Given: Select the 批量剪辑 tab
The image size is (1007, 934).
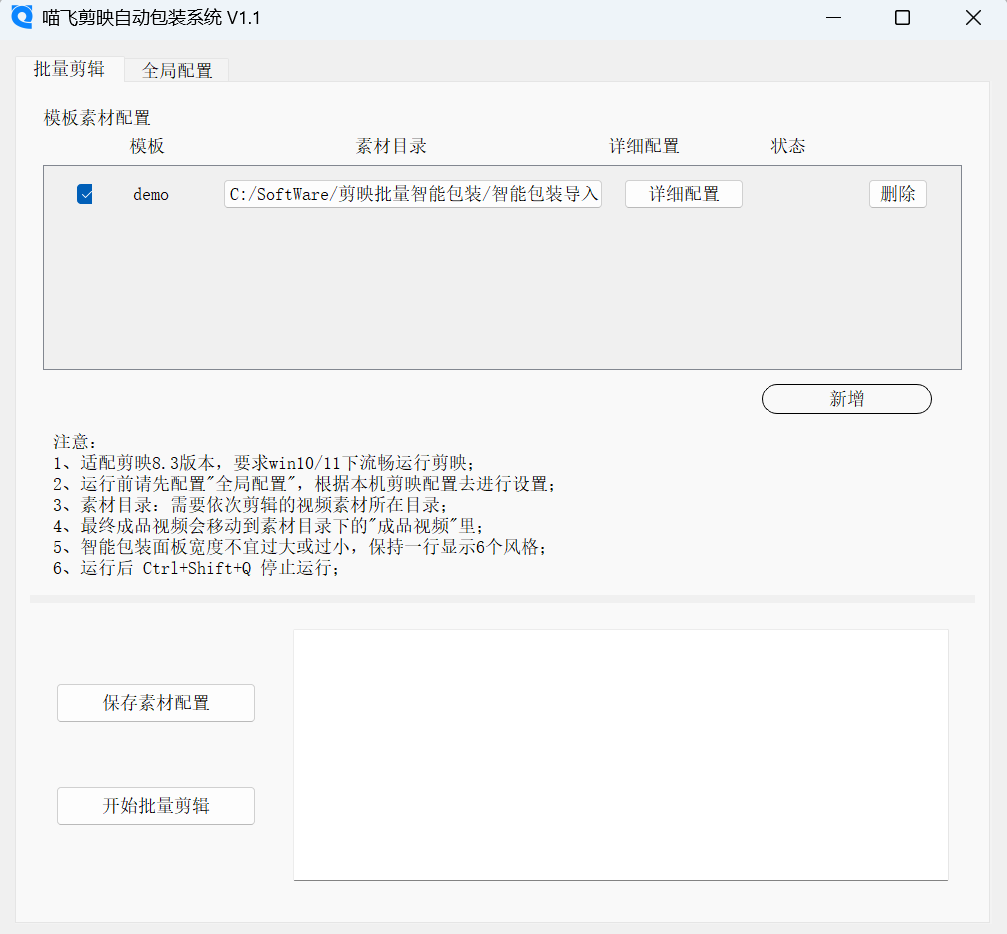Looking at the screenshot, I should click(71, 70).
